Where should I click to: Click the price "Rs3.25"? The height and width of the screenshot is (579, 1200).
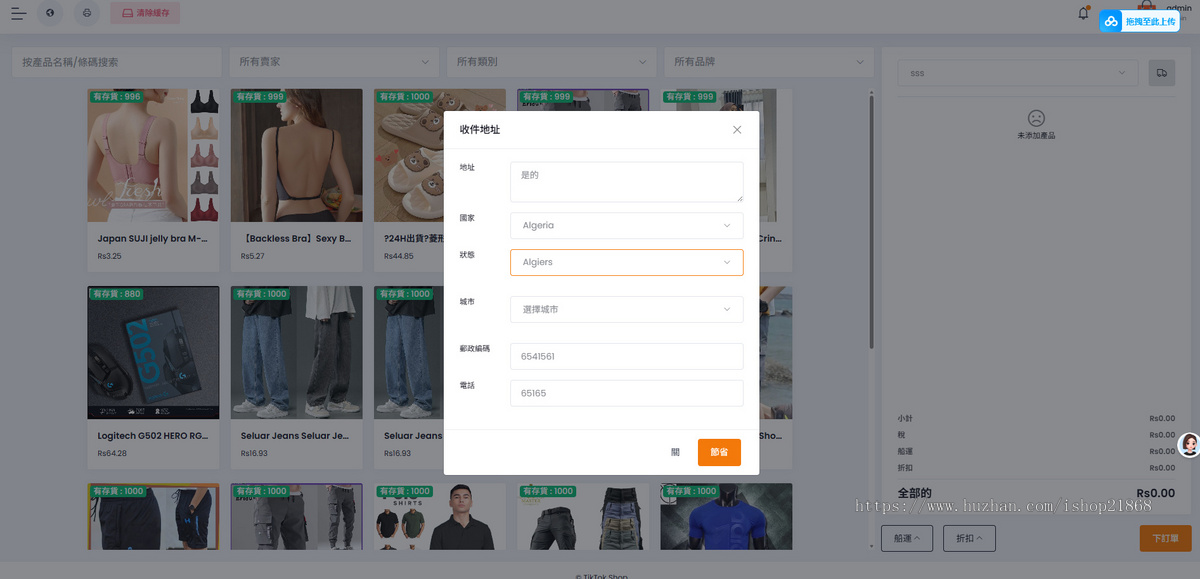tap(110, 257)
